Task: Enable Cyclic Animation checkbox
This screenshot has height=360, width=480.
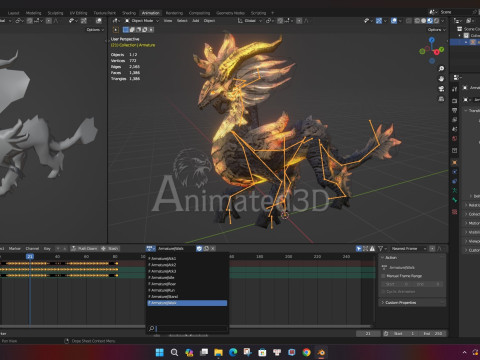Action: (x=383, y=292)
